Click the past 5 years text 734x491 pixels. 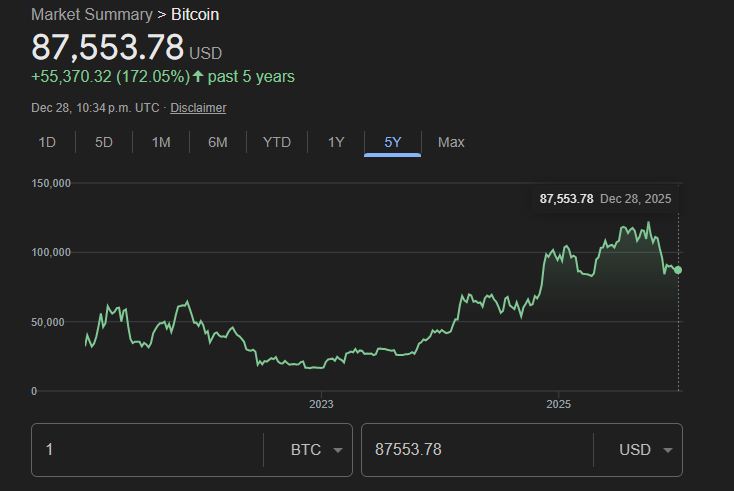[x=251, y=77]
